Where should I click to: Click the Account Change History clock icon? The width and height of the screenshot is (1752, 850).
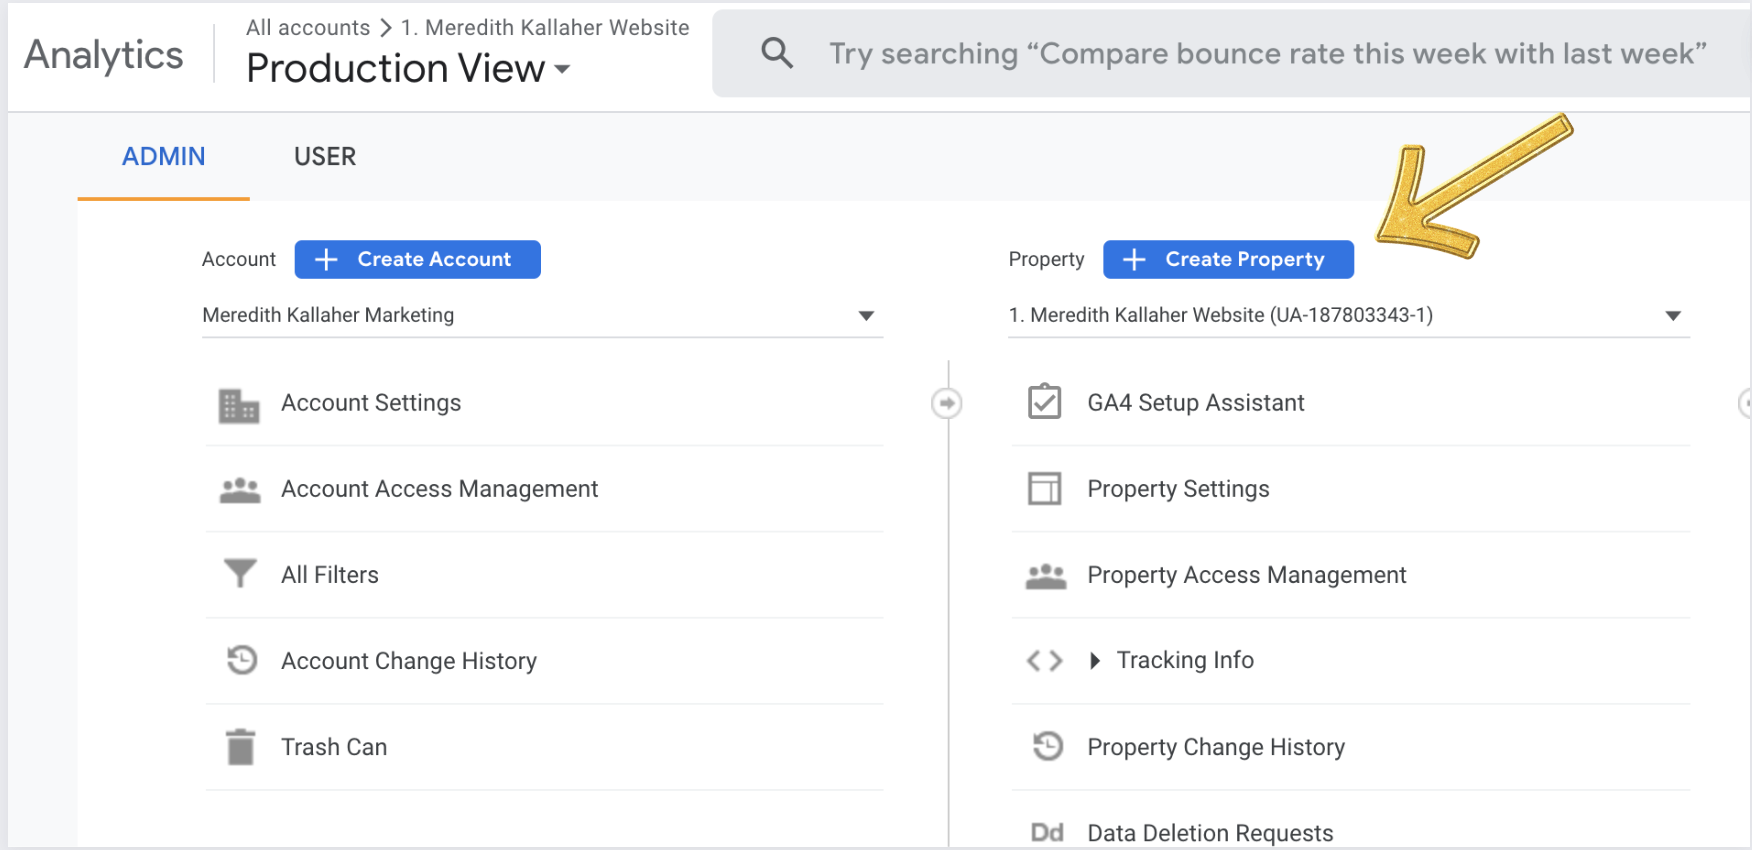(x=241, y=660)
